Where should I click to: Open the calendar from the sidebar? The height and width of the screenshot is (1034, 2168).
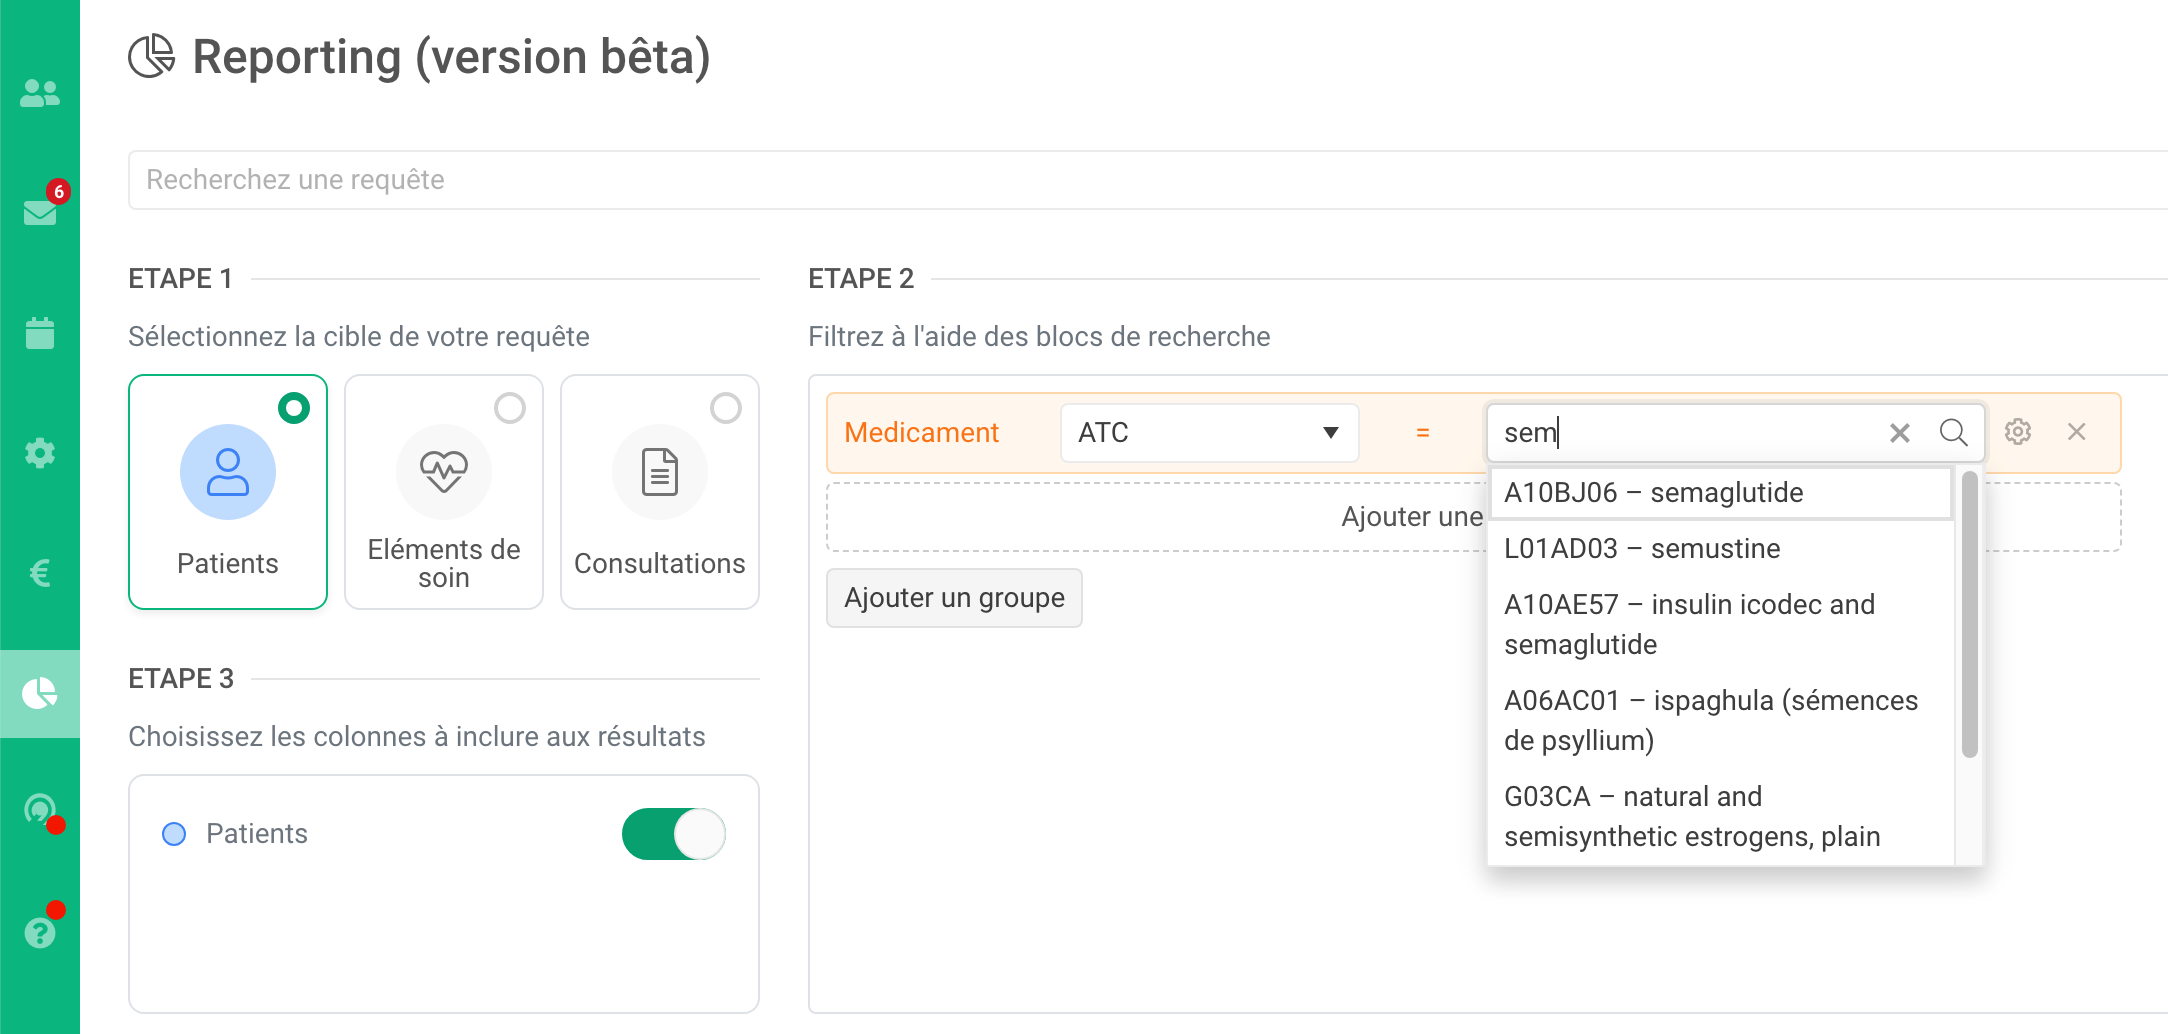click(40, 333)
